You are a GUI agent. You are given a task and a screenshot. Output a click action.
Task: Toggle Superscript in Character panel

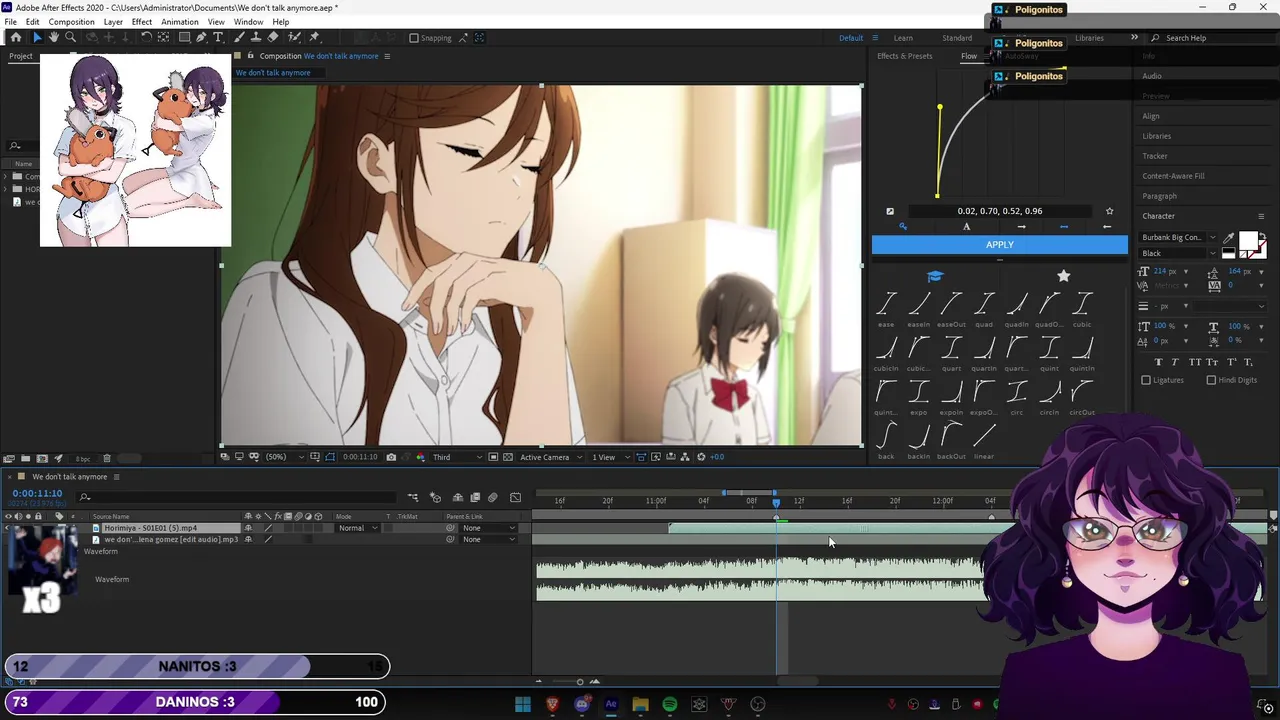tap(1231, 362)
